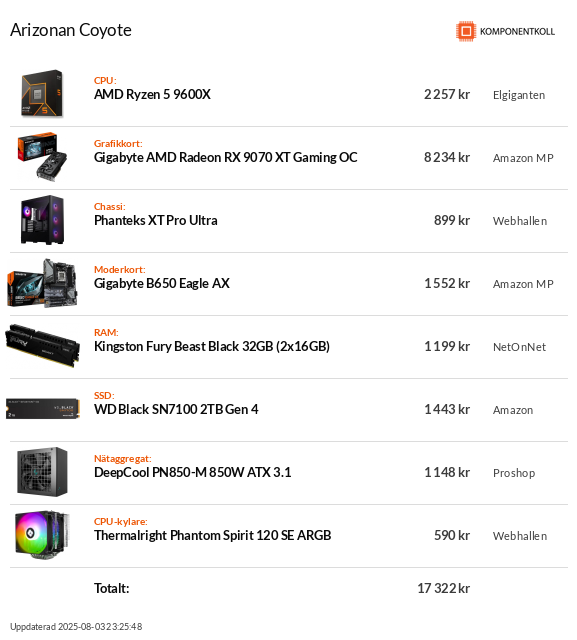Viewport: 577px width, 640px height.
Task: Click the NetOnNet retailer link
Action: 519,347
